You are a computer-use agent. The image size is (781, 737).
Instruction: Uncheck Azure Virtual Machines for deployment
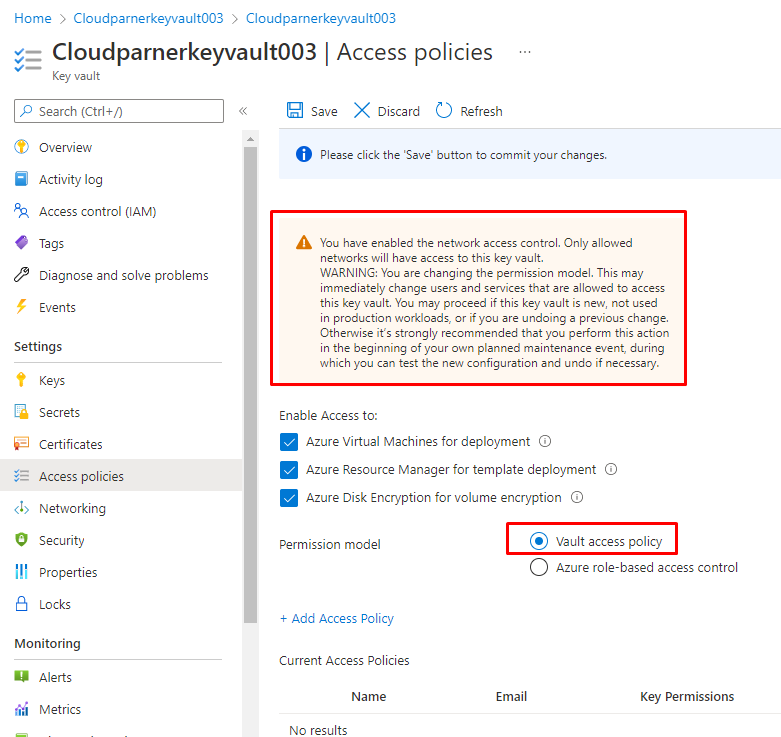tap(289, 442)
